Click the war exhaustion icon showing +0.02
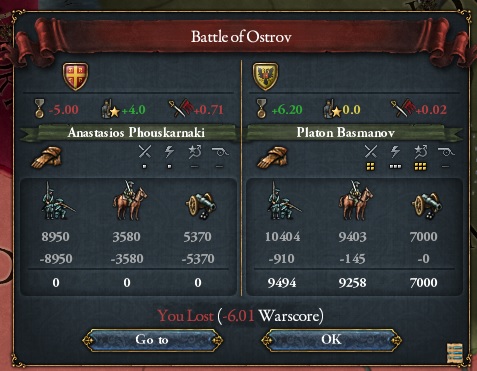Viewport: 477px width, 371px height. click(x=403, y=109)
